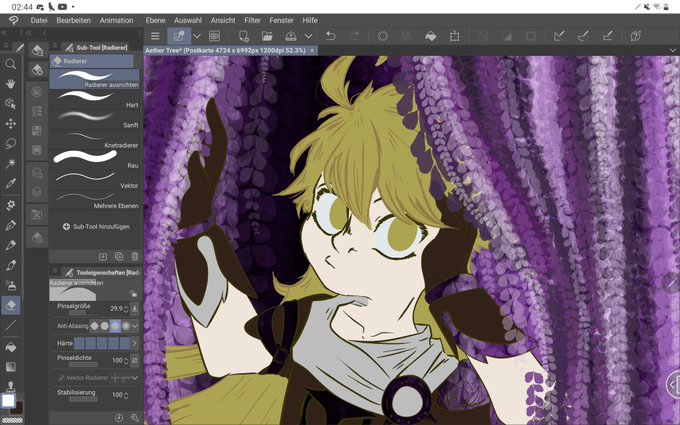Select the Decoration flower brush tool
Image resolution: width=680 pixels, height=425 pixels.
[10, 205]
